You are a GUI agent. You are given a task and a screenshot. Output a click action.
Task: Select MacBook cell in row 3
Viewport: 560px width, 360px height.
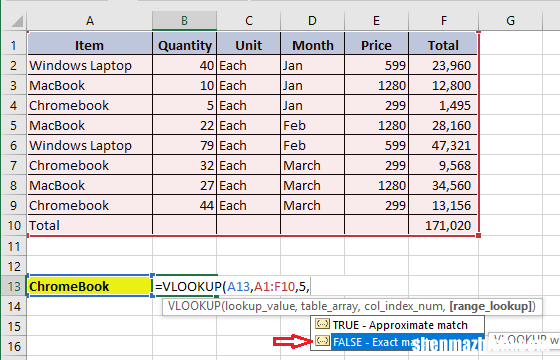(90, 85)
